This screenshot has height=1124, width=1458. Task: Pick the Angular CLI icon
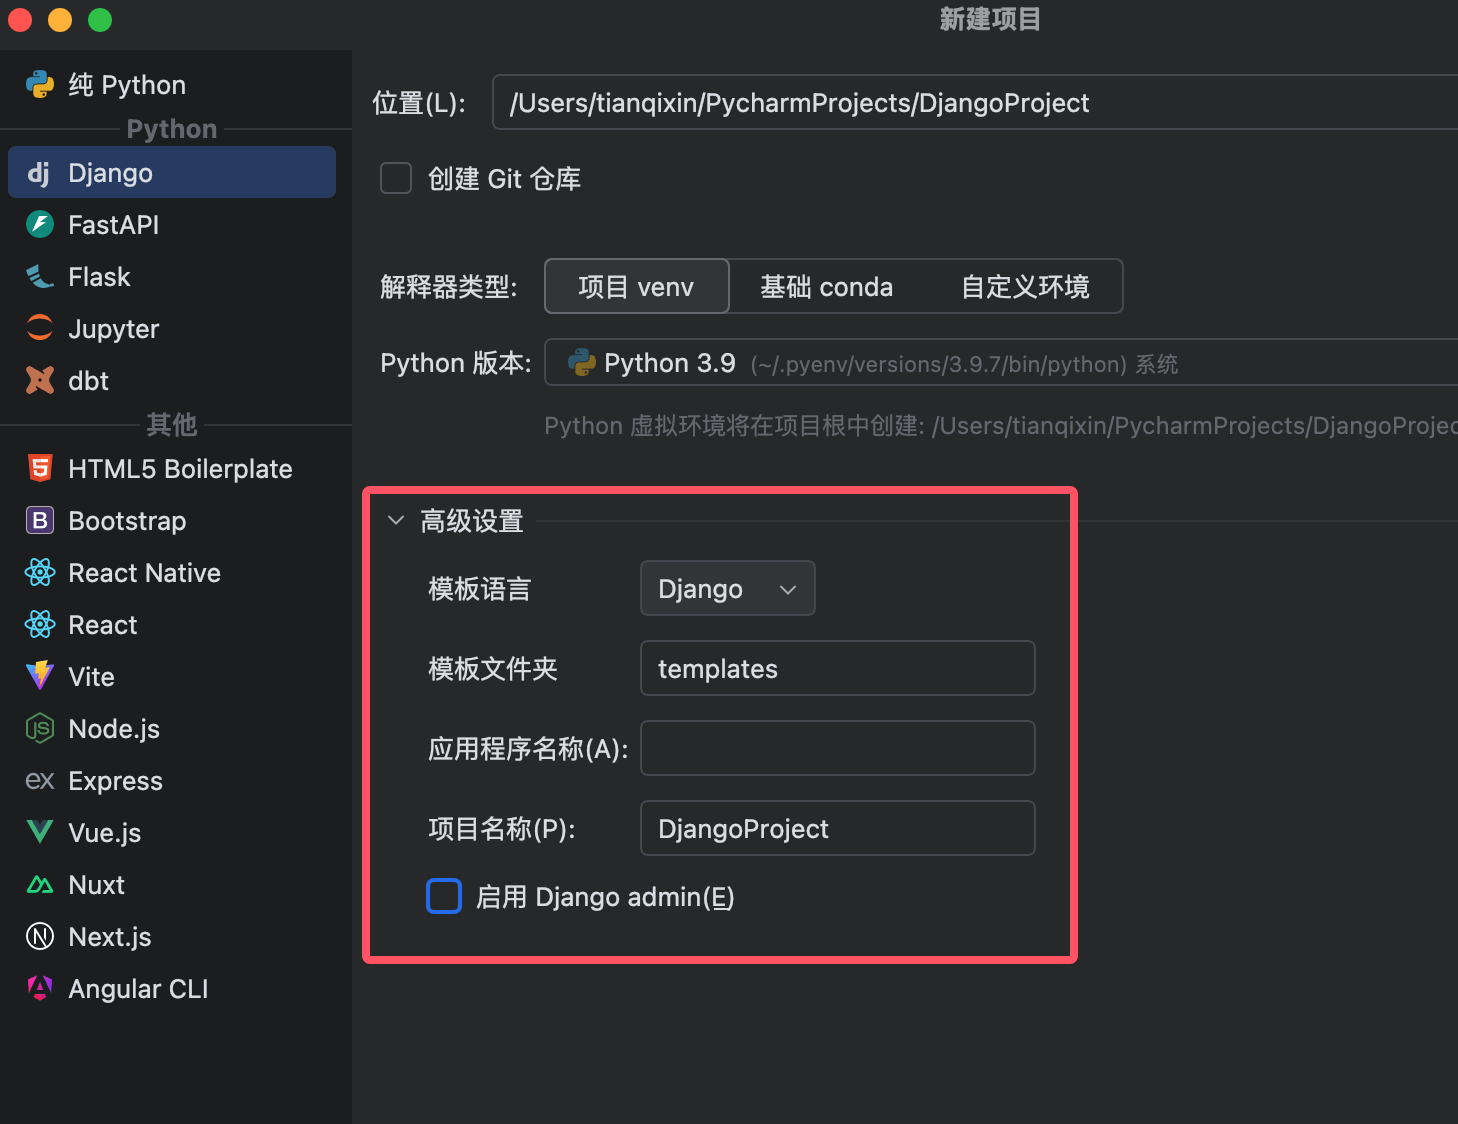coord(40,988)
